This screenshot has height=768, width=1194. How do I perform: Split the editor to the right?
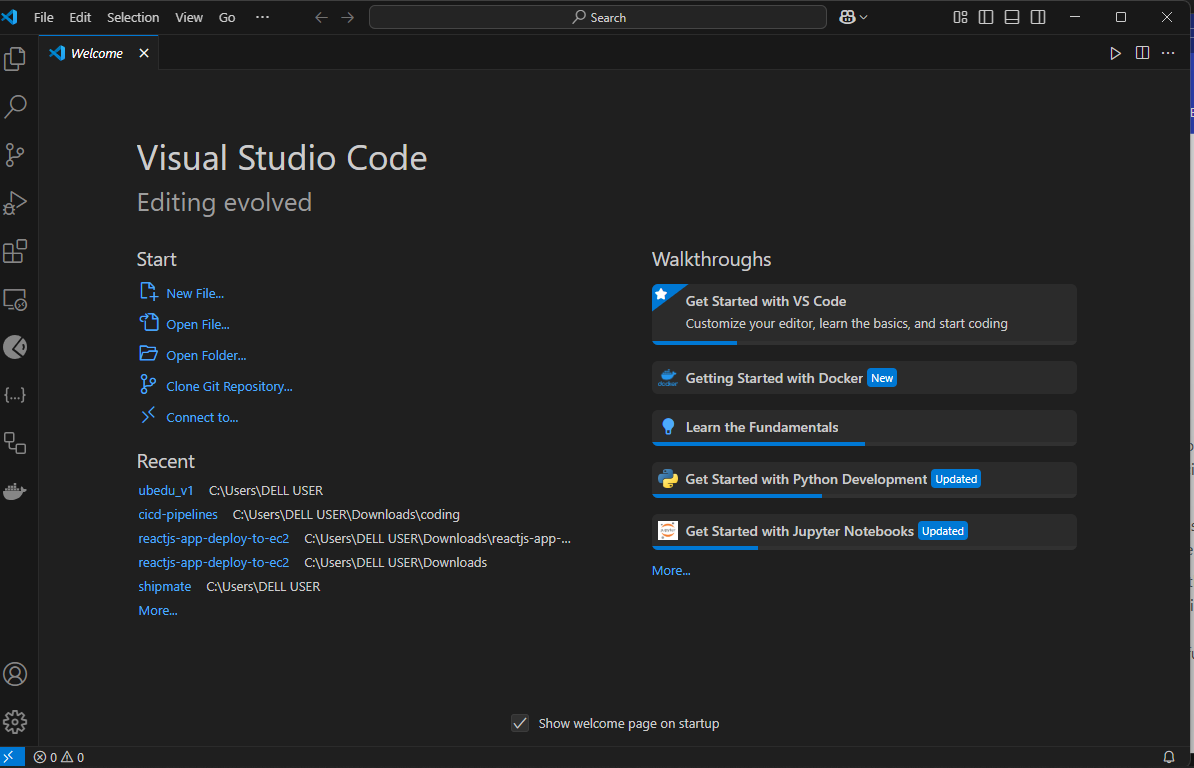pyautogui.click(x=1142, y=53)
